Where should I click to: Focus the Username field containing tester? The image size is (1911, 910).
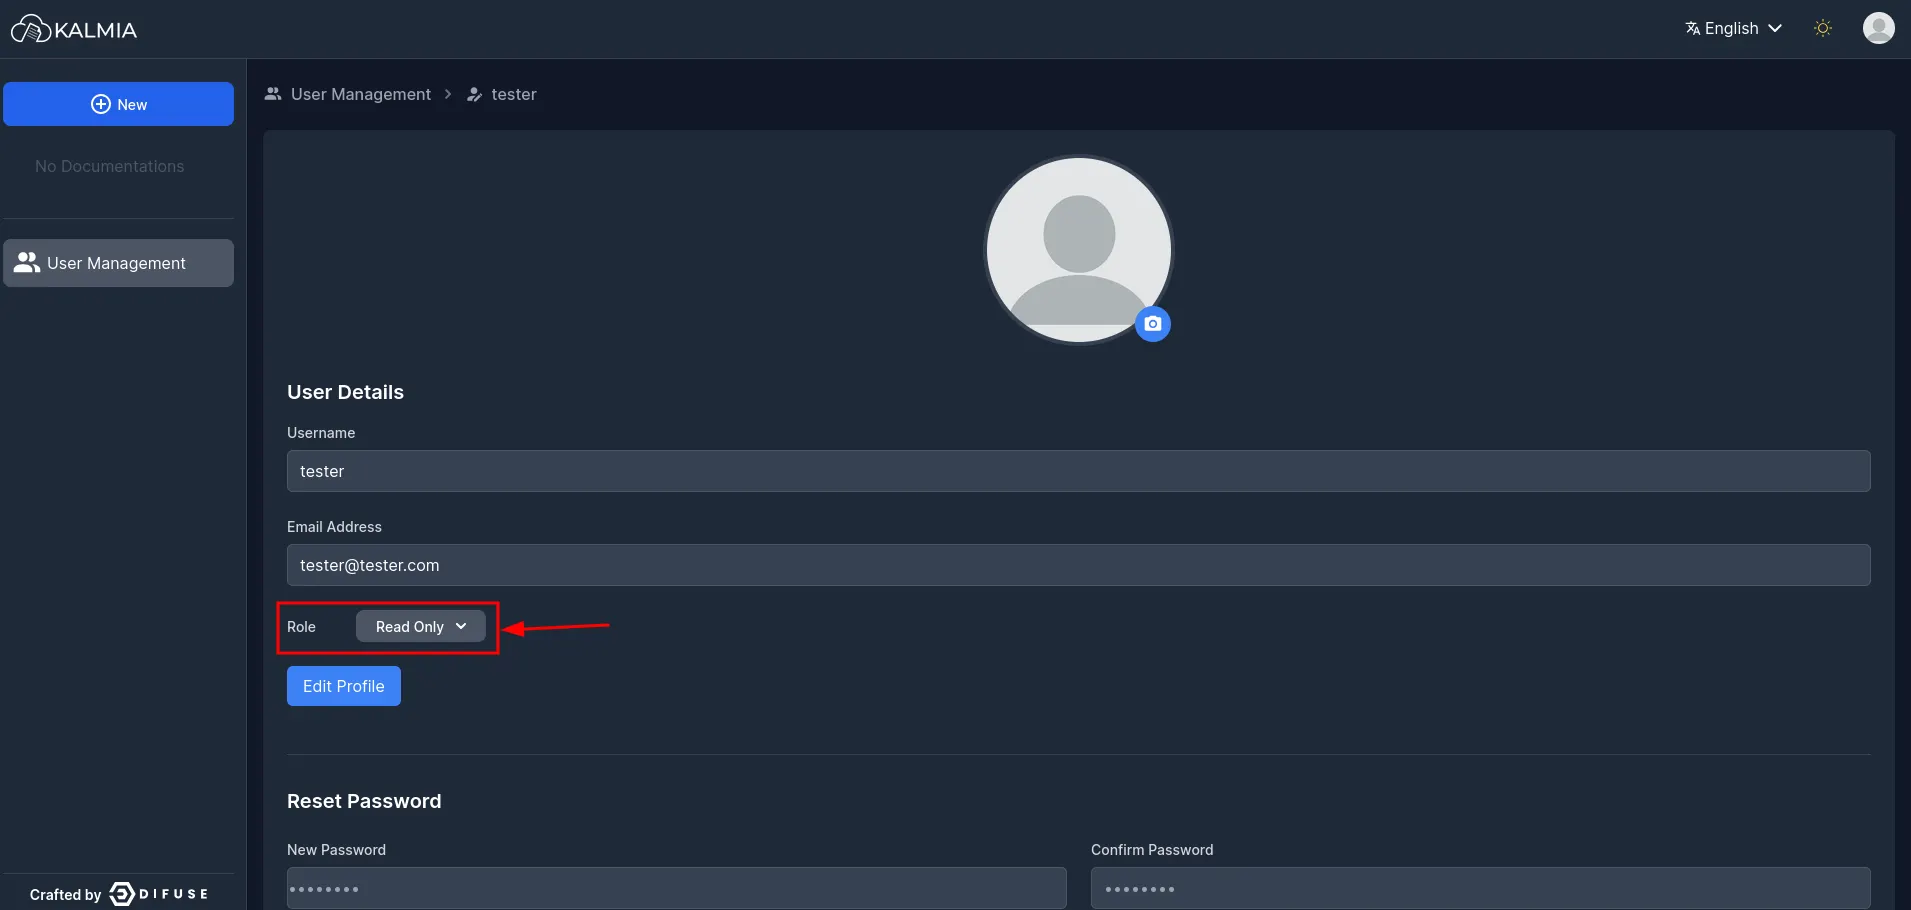coord(1078,471)
